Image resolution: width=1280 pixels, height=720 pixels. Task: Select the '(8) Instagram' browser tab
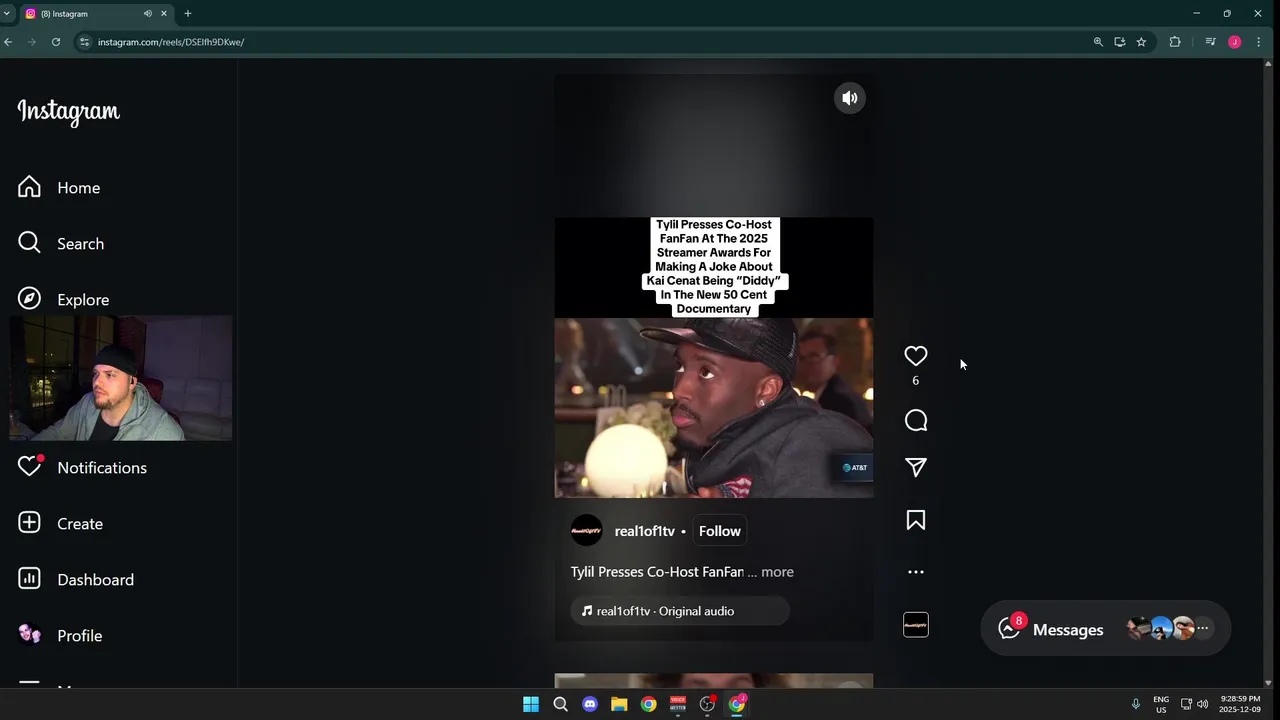point(95,14)
